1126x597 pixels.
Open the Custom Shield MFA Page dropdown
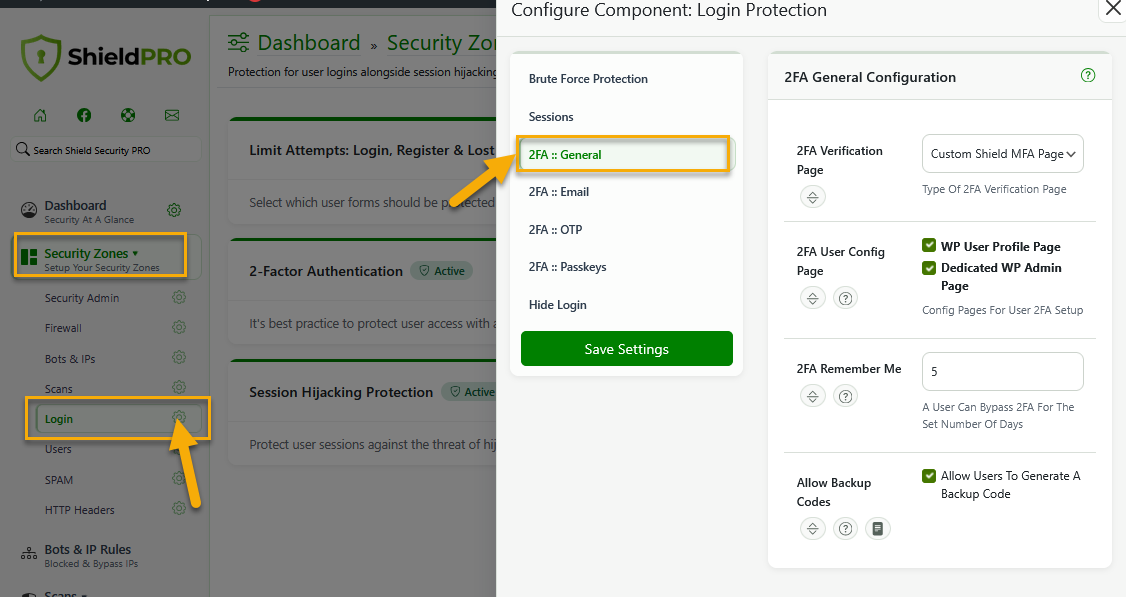coord(1002,154)
